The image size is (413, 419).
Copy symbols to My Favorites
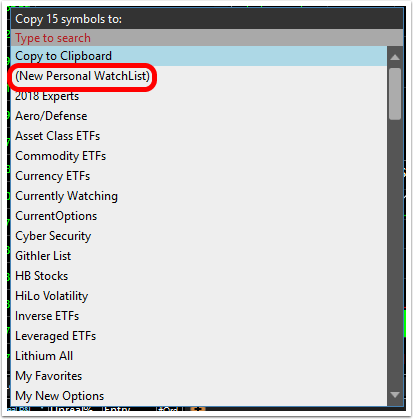[199, 376]
